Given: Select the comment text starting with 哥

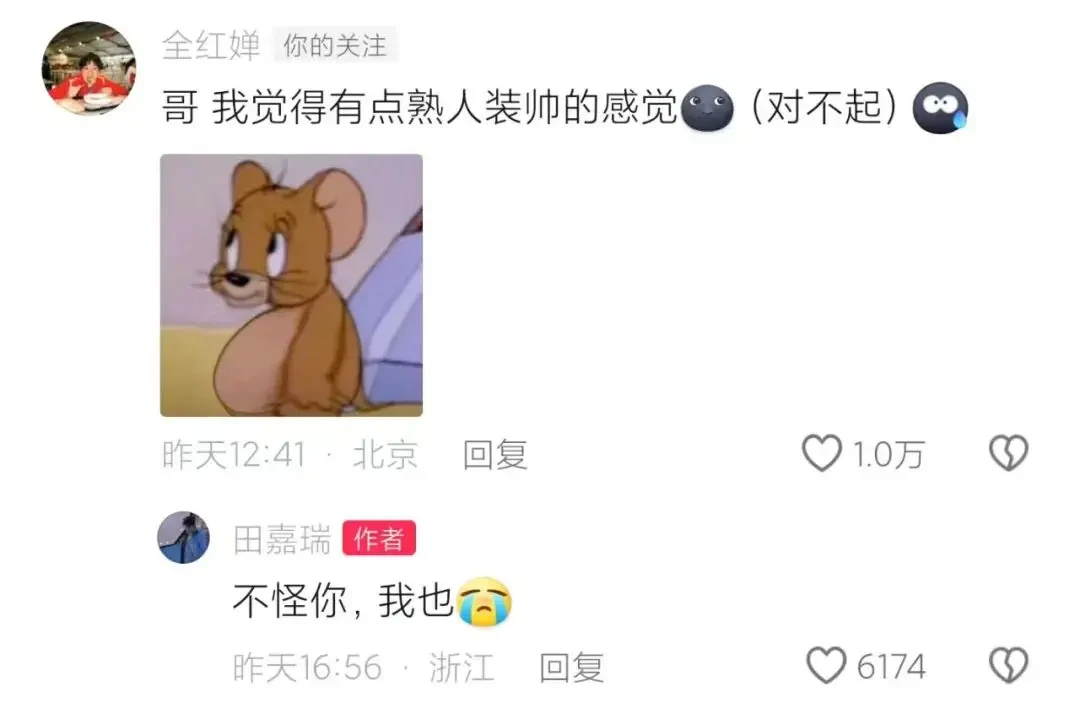Looking at the screenshot, I should [x=565, y=108].
